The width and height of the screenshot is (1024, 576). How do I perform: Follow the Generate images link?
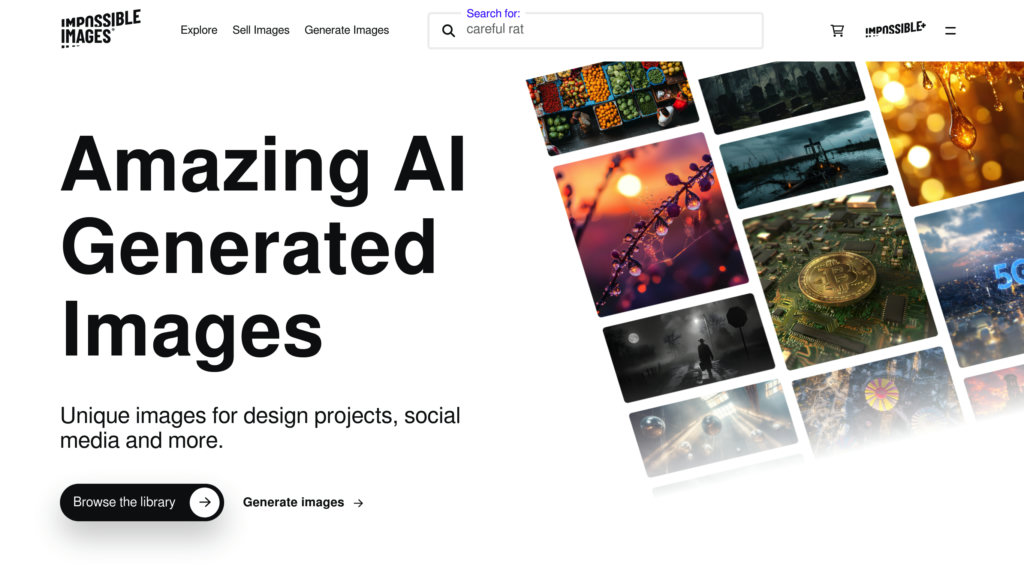point(293,502)
